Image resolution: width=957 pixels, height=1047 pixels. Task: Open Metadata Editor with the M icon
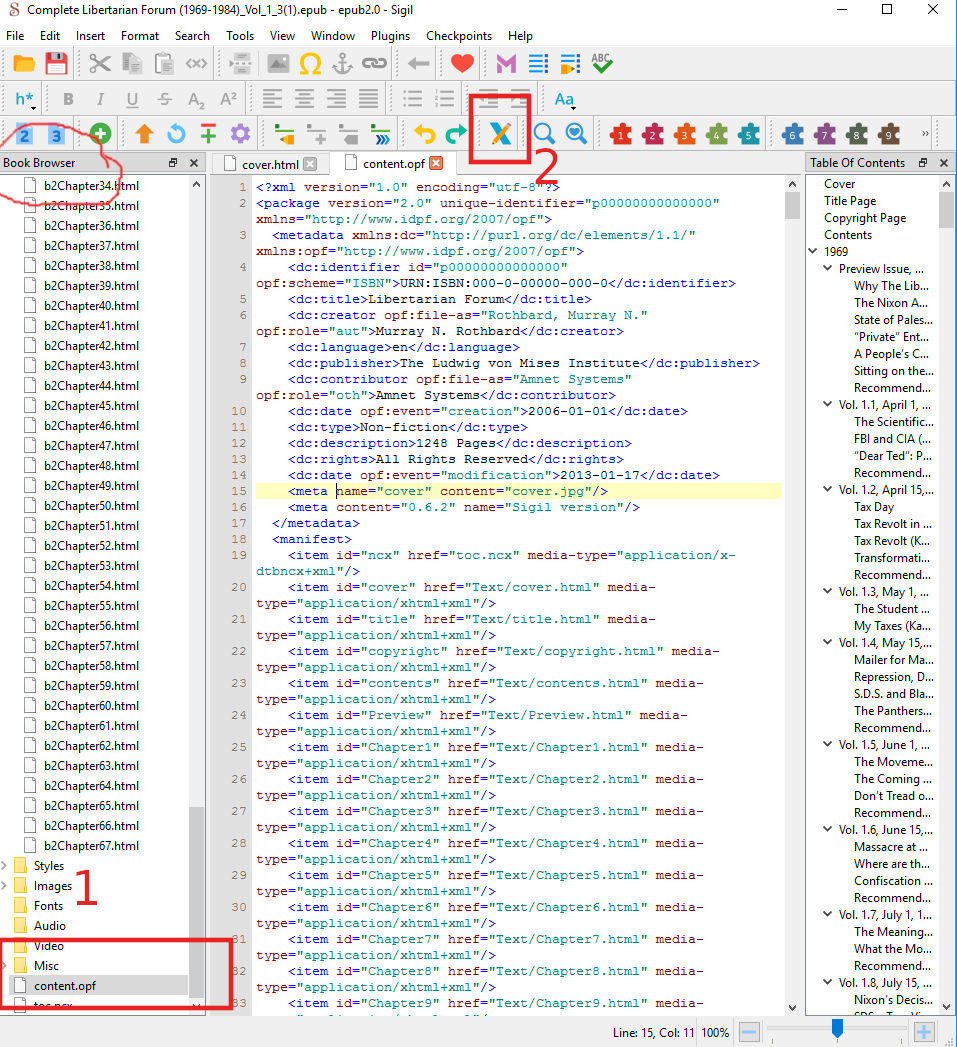tap(506, 64)
